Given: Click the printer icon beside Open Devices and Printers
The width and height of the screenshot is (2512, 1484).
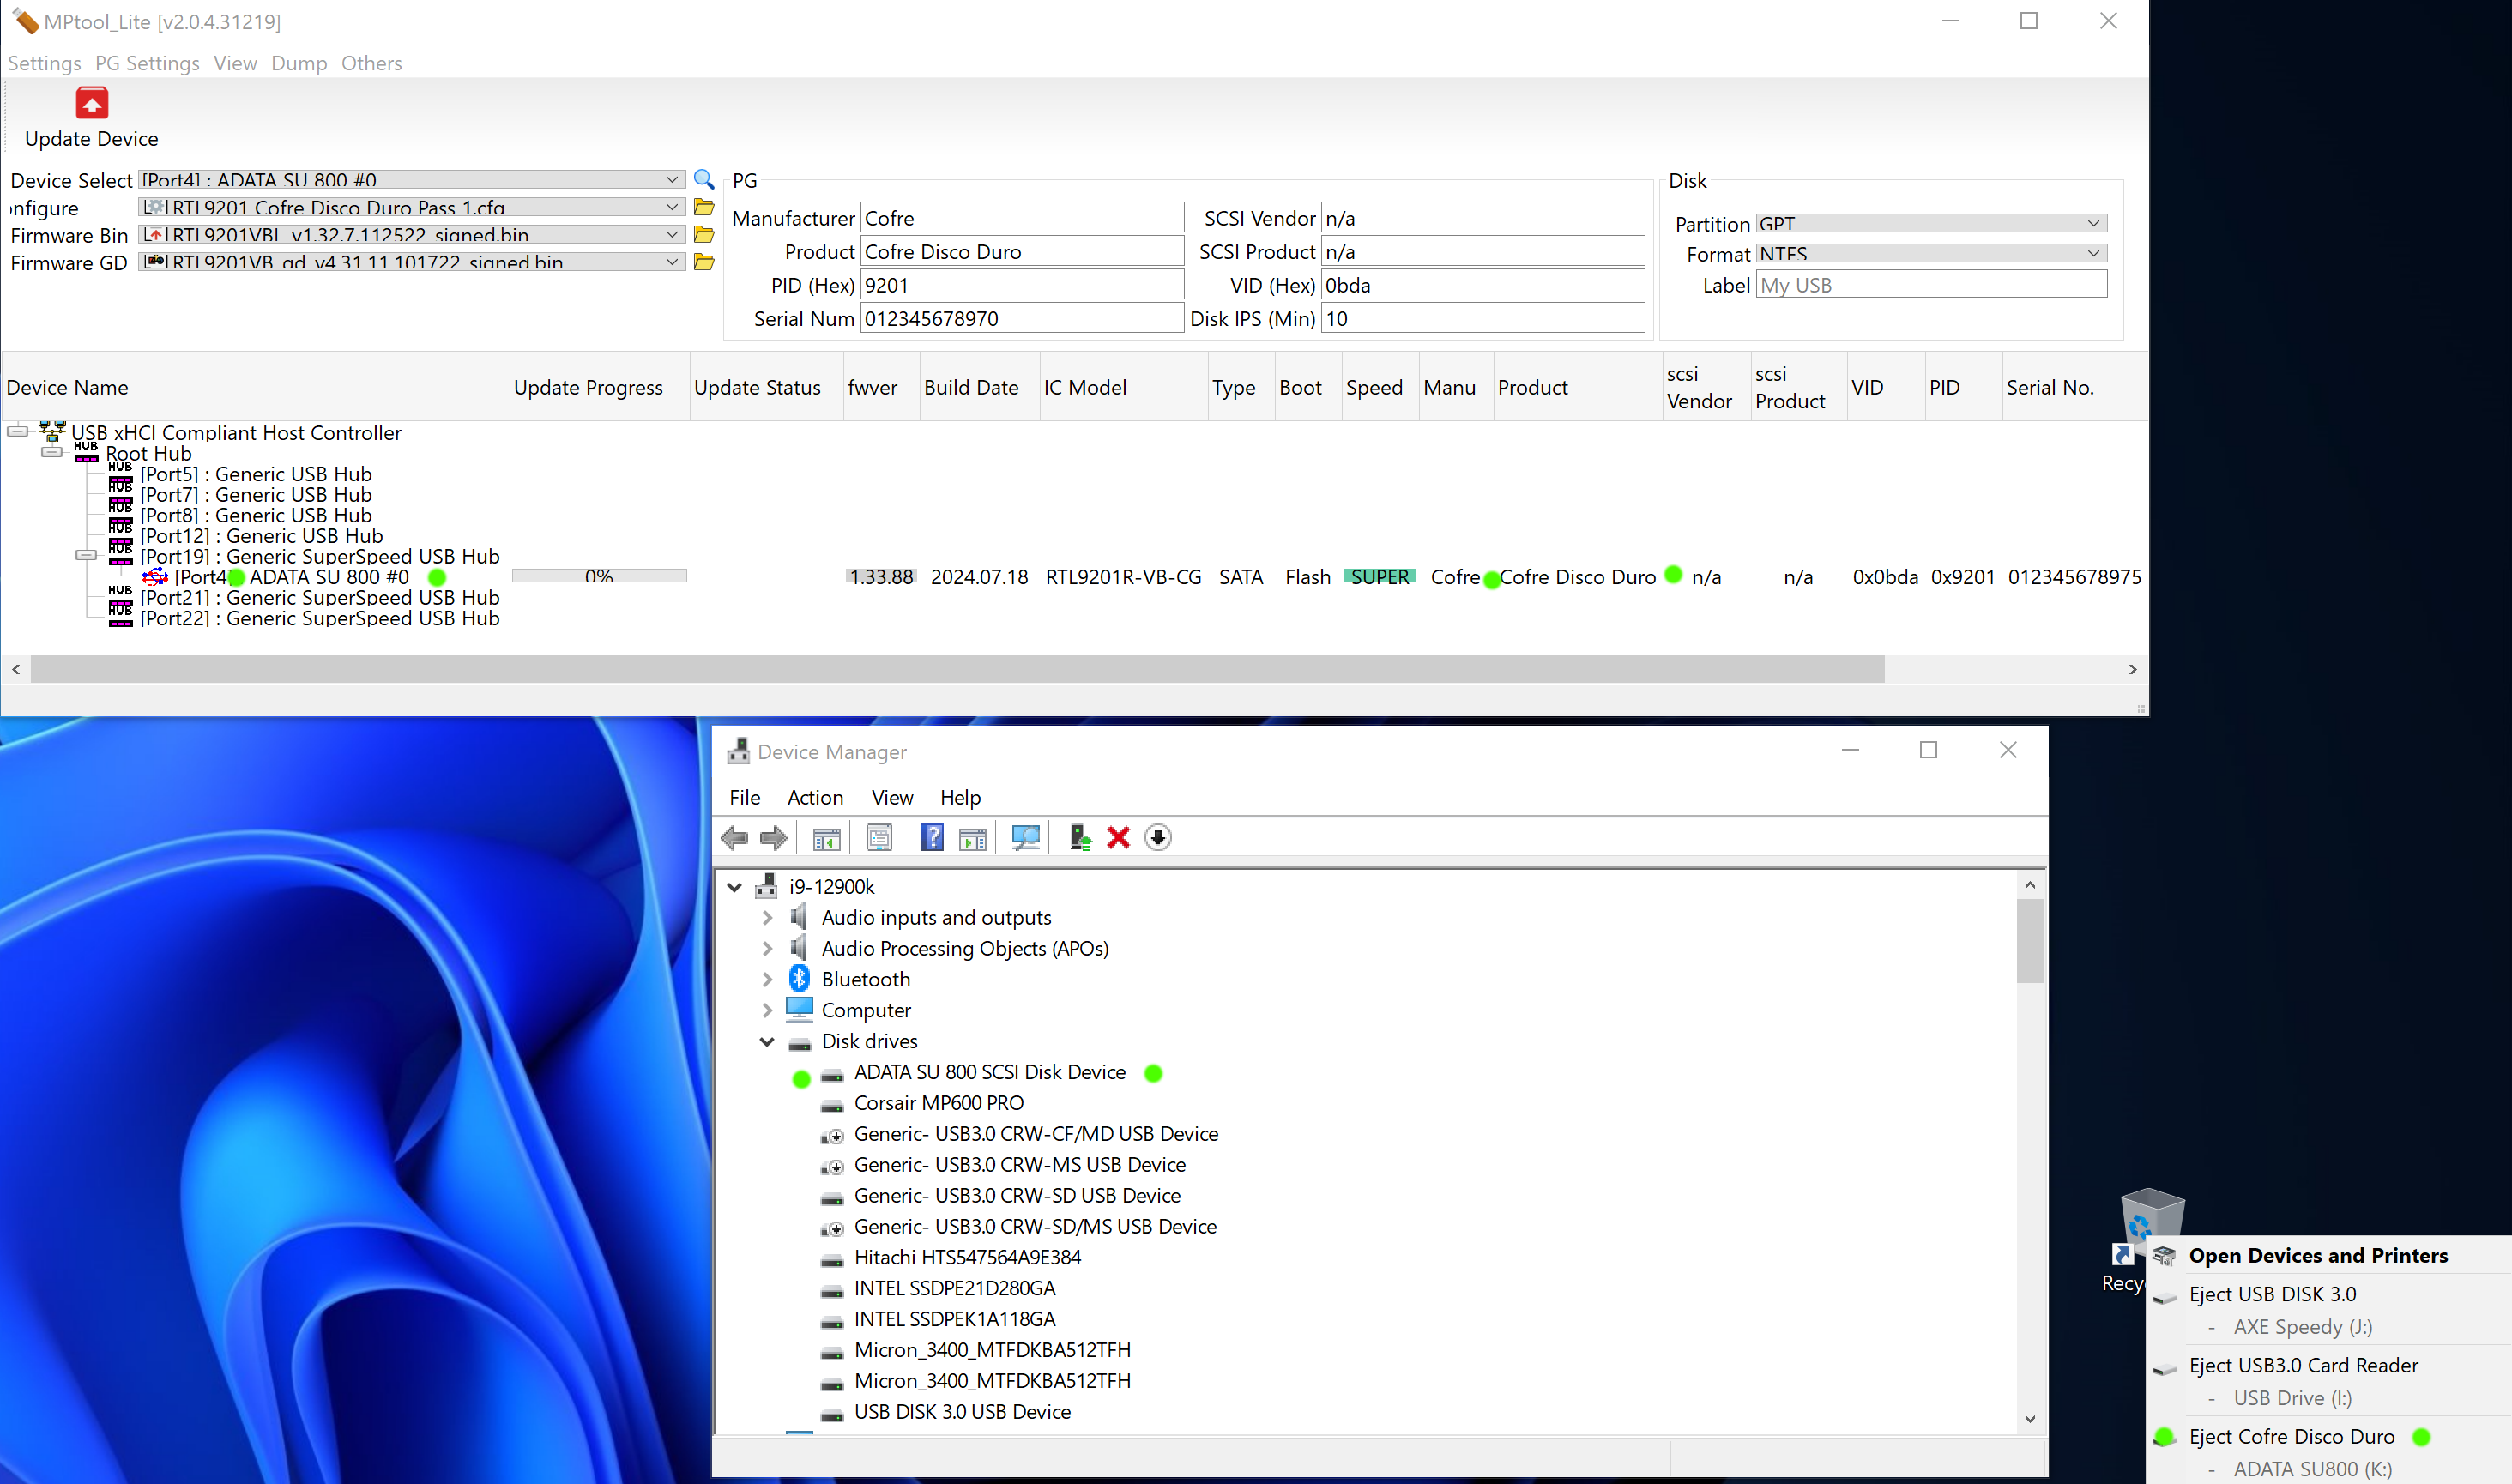Looking at the screenshot, I should click(2164, 1256).
